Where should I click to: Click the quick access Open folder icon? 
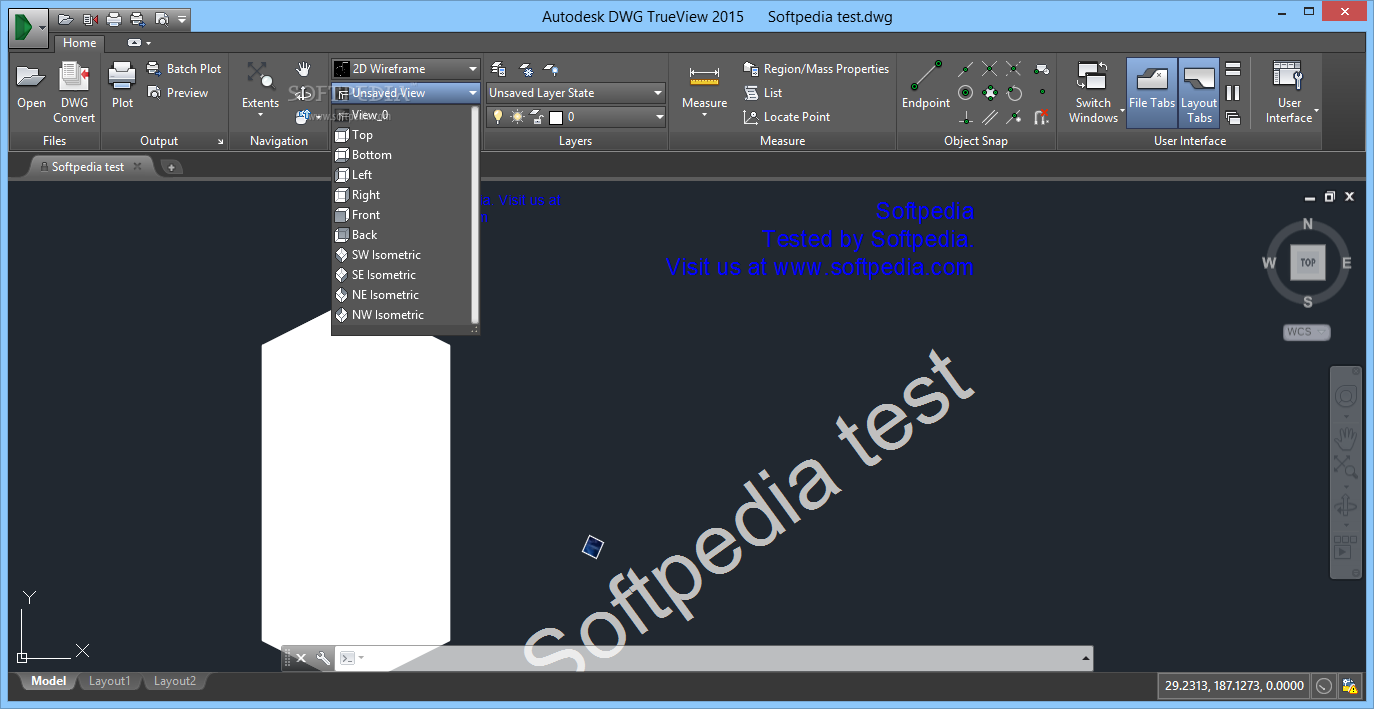pos(66,18)
